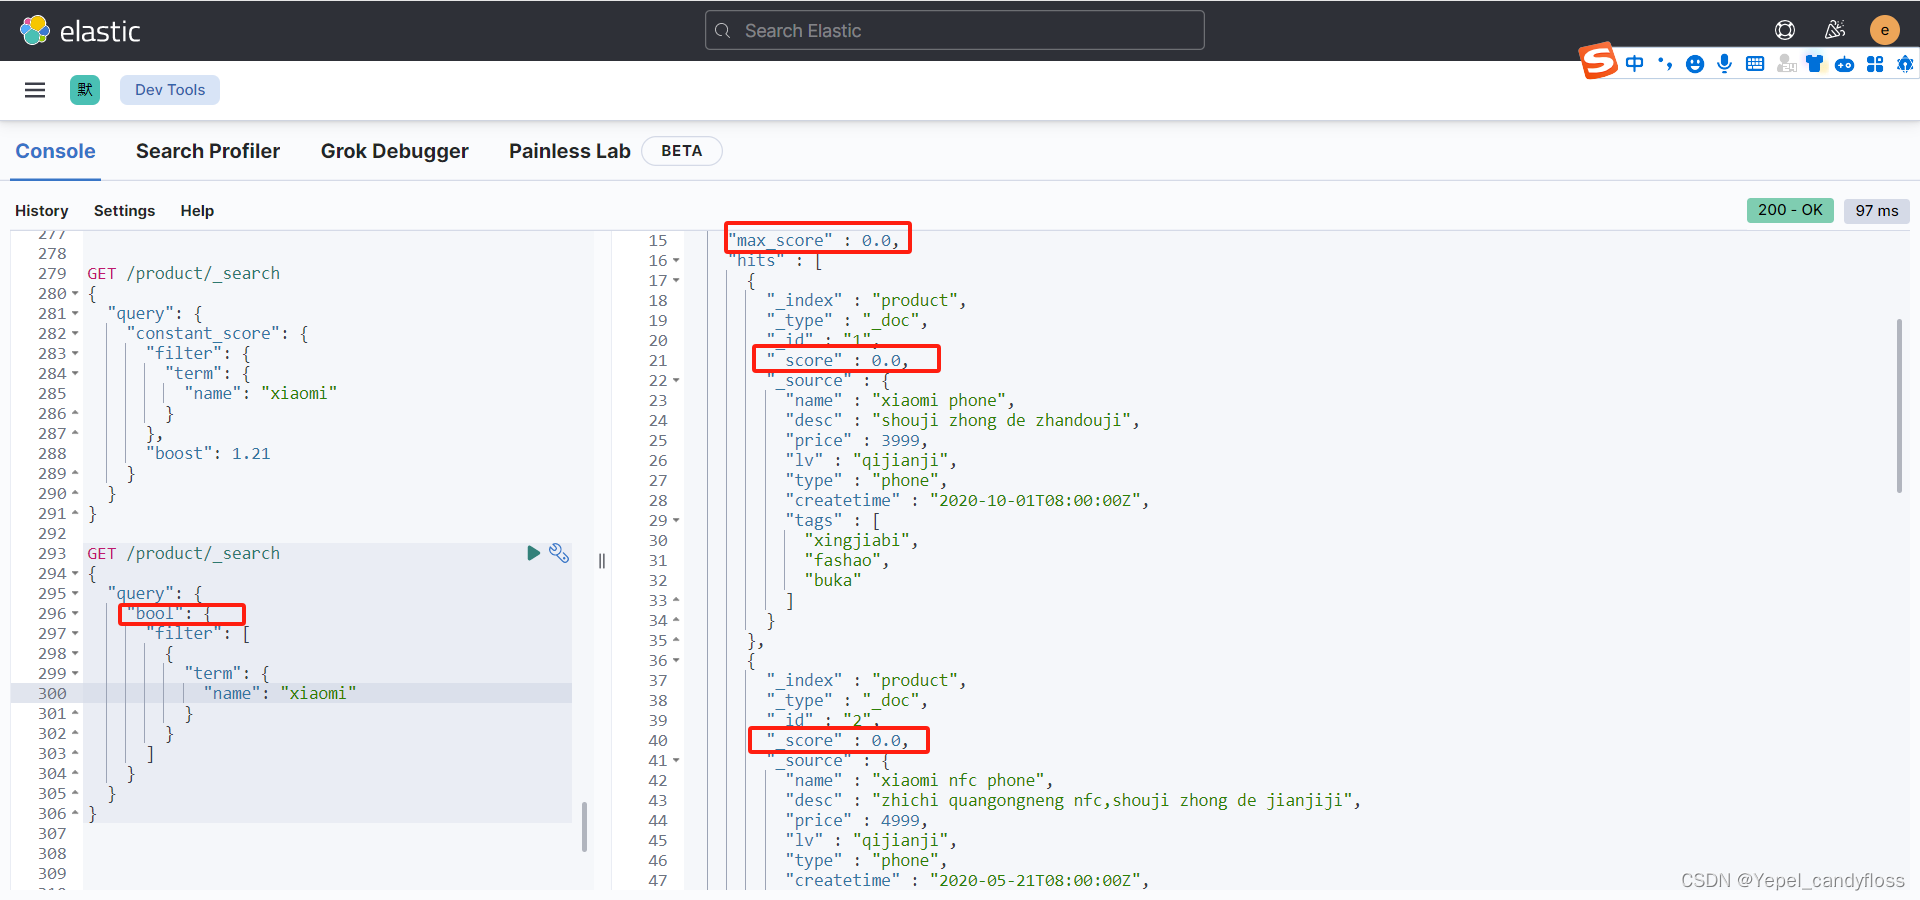Collapse the query block at line 294
1920x900 pixels.
[74, 573]
